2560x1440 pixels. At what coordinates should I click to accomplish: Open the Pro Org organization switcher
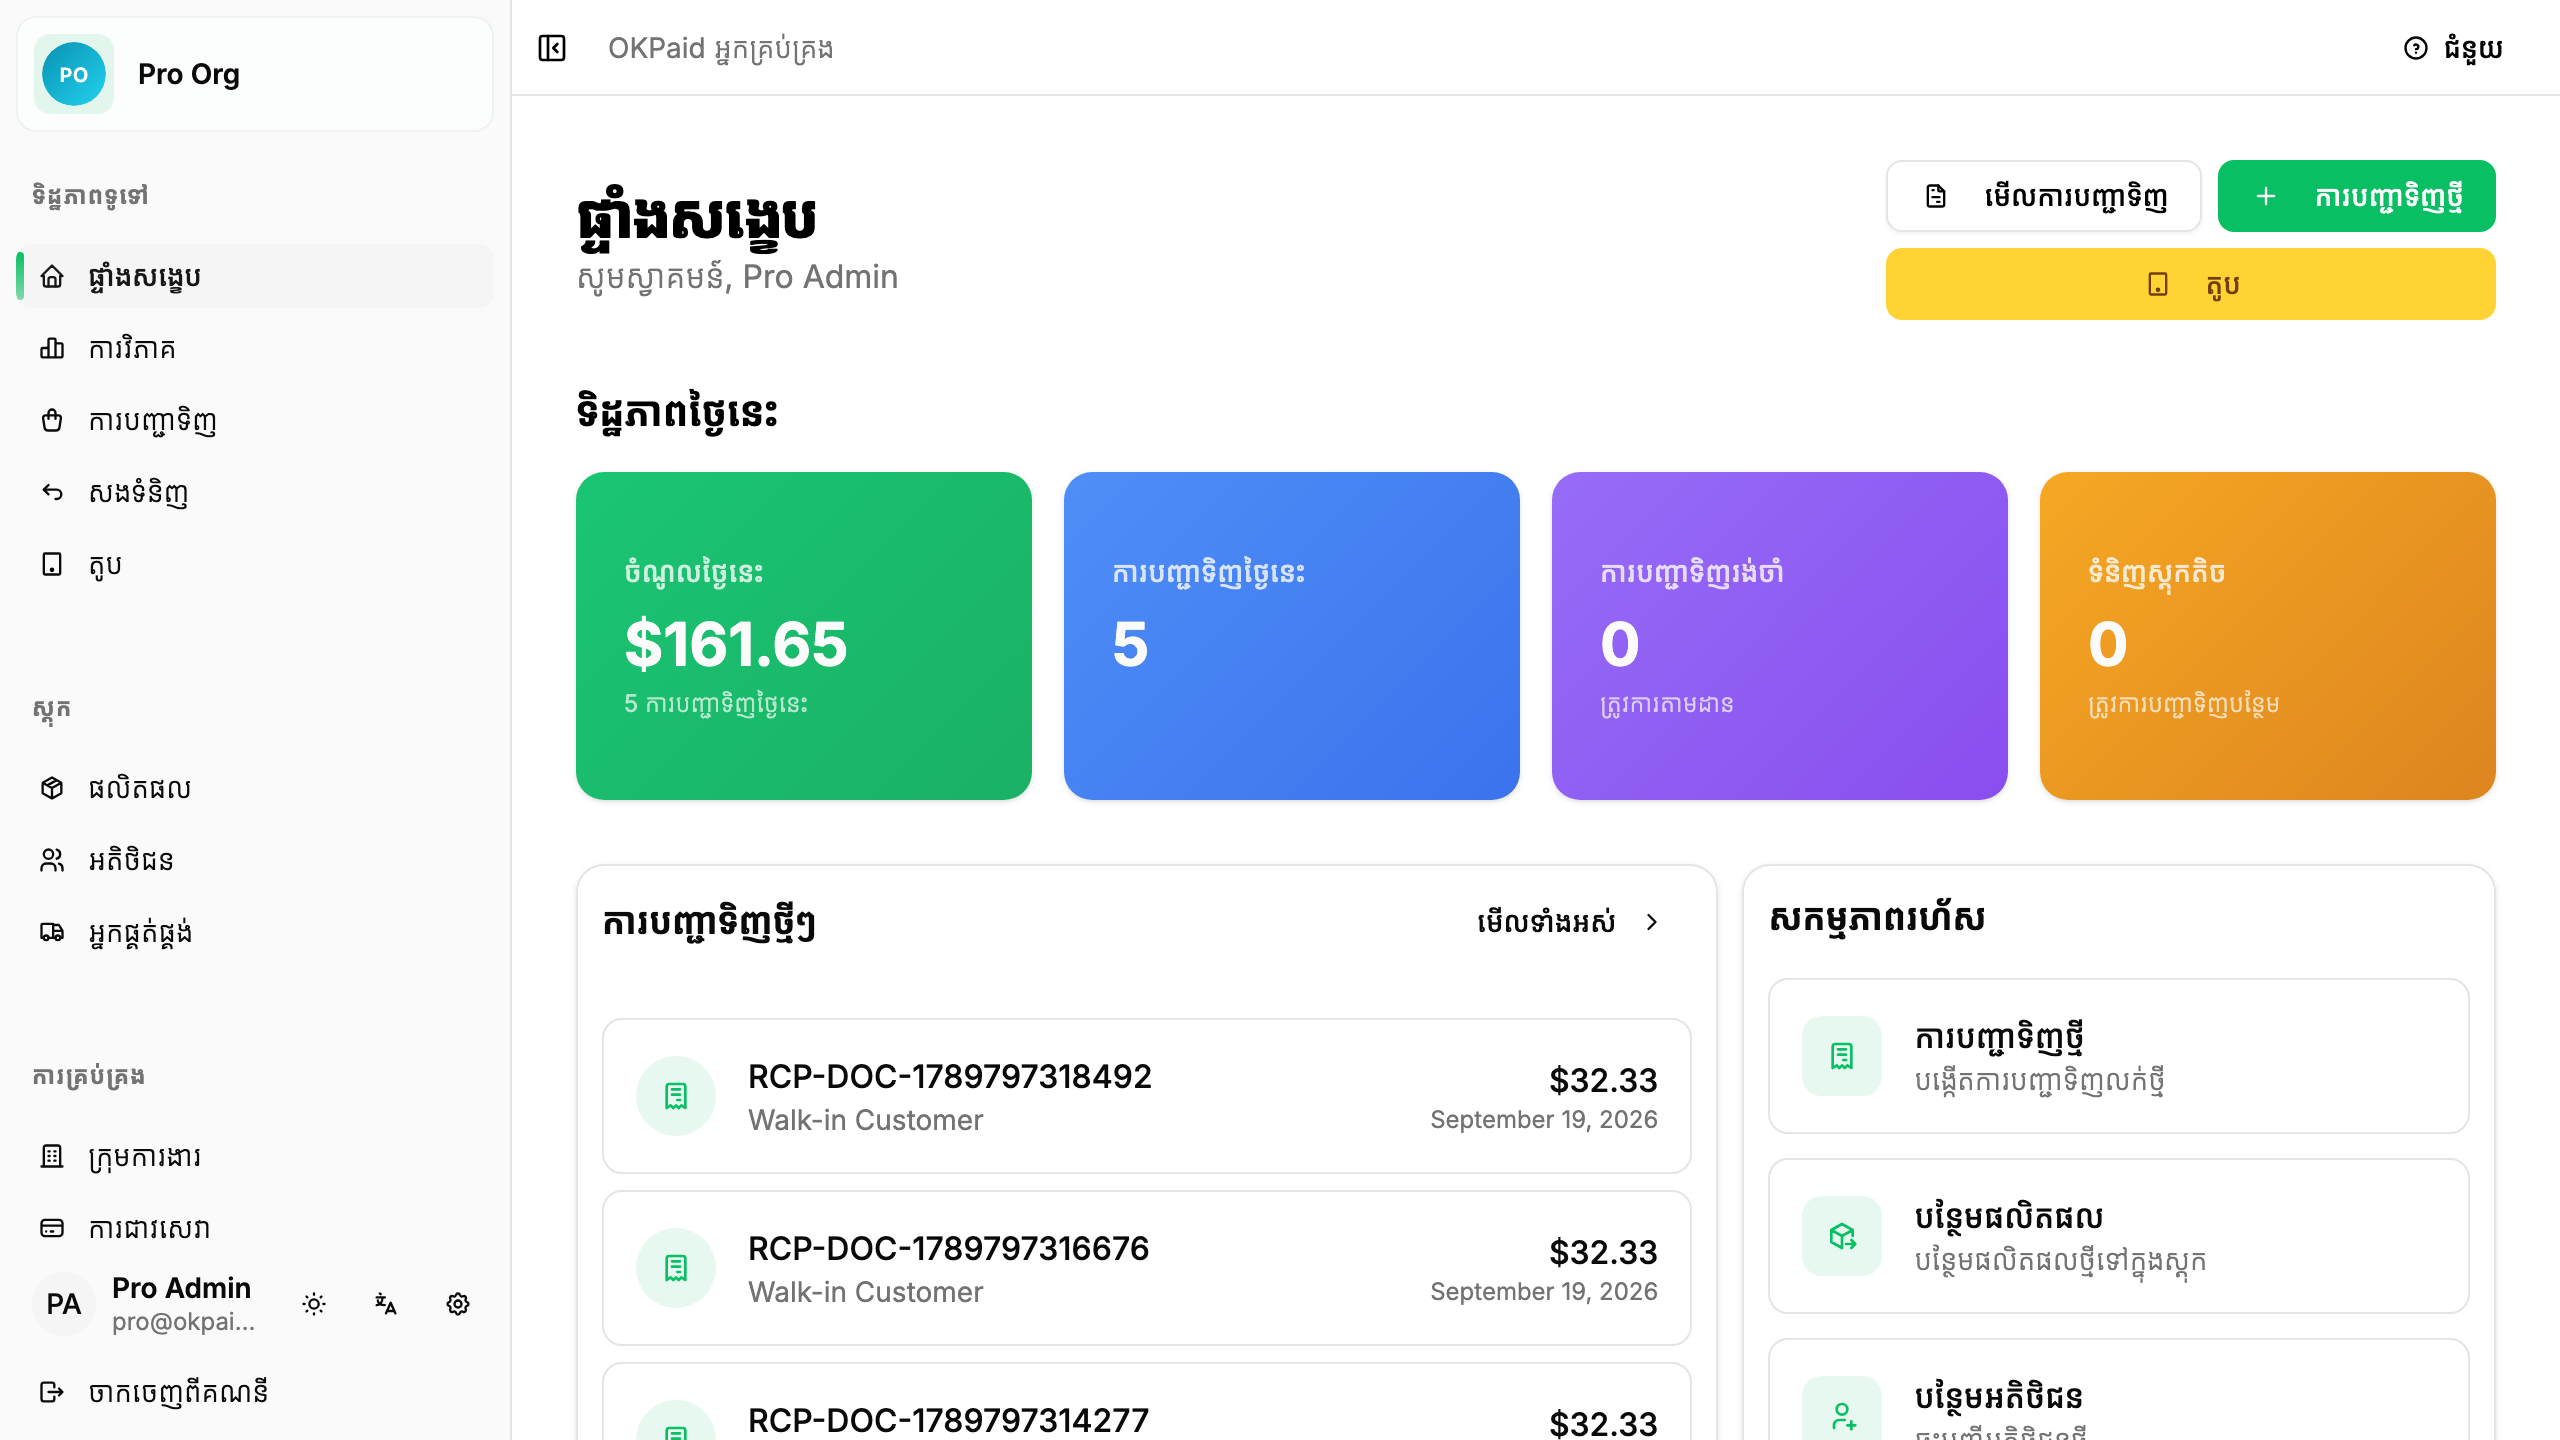pyautogui.click(x=255, y=74)
